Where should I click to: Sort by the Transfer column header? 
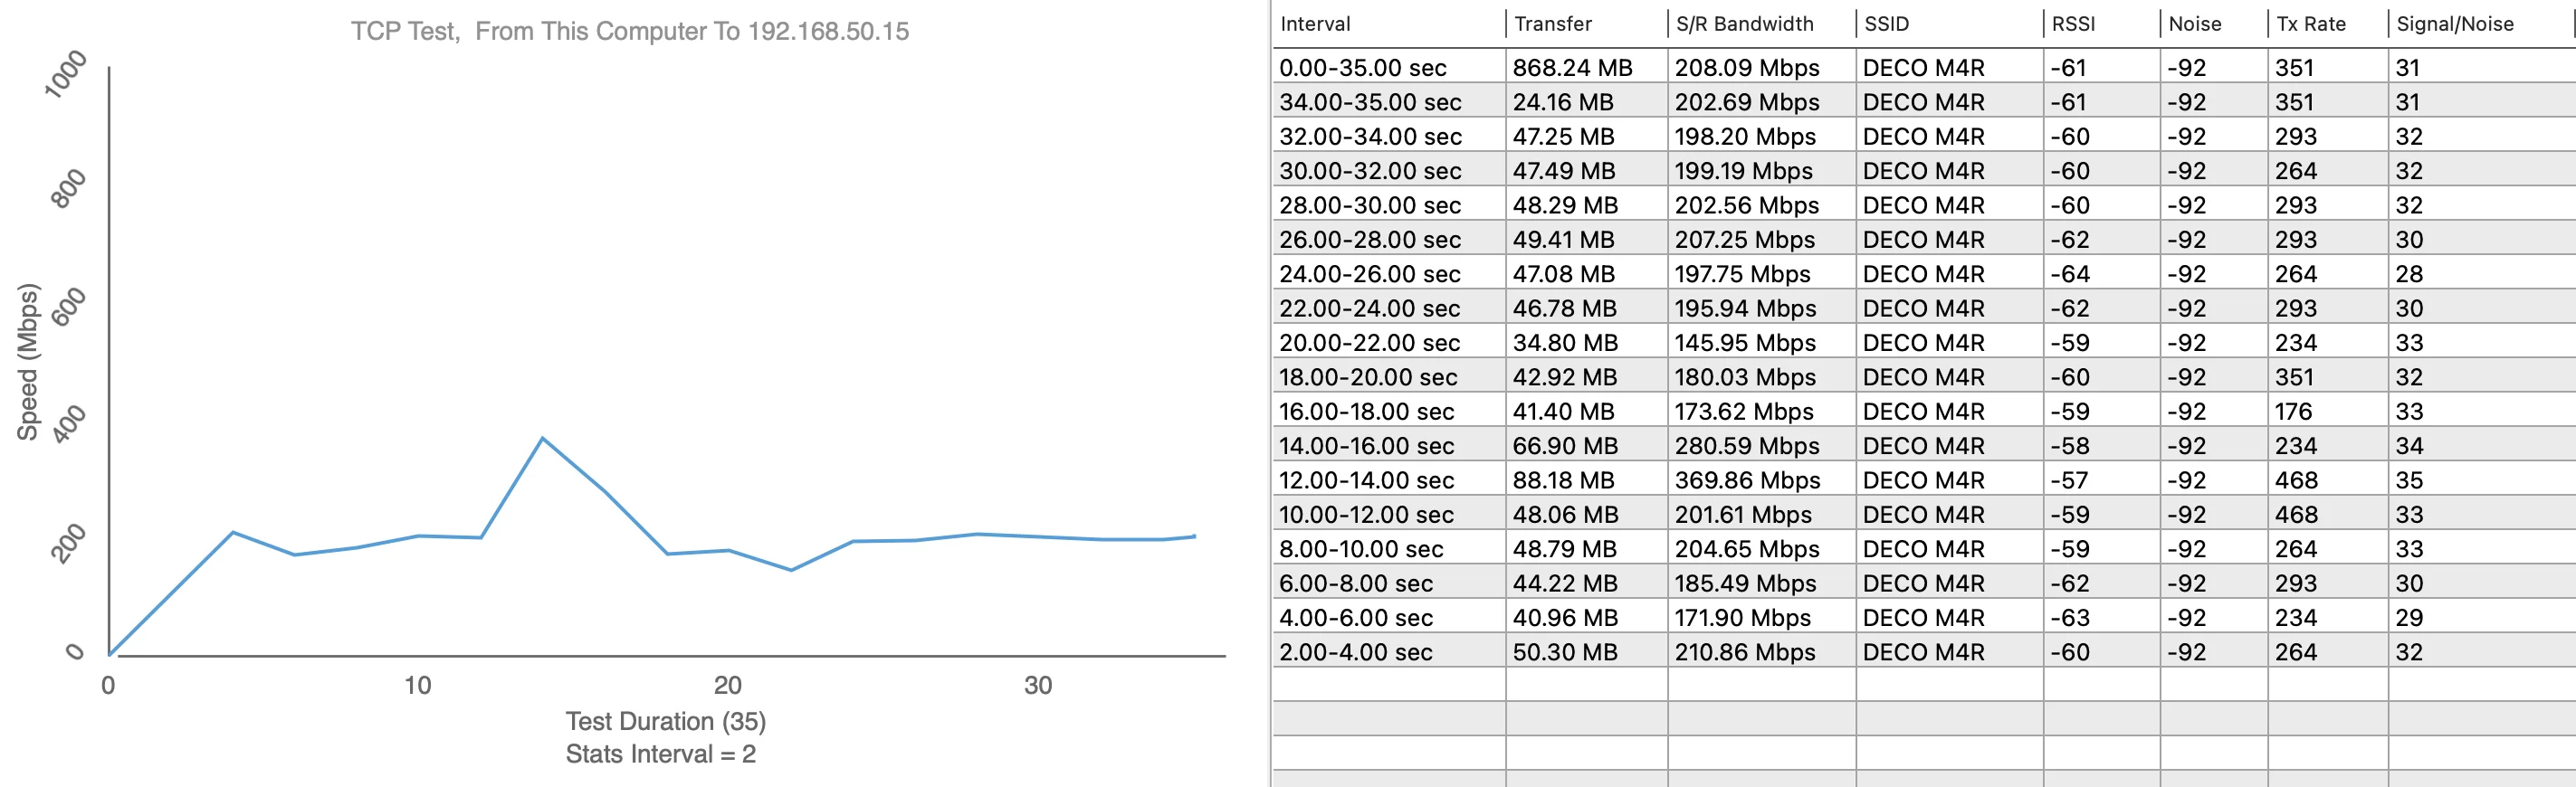coord(1552,24)
